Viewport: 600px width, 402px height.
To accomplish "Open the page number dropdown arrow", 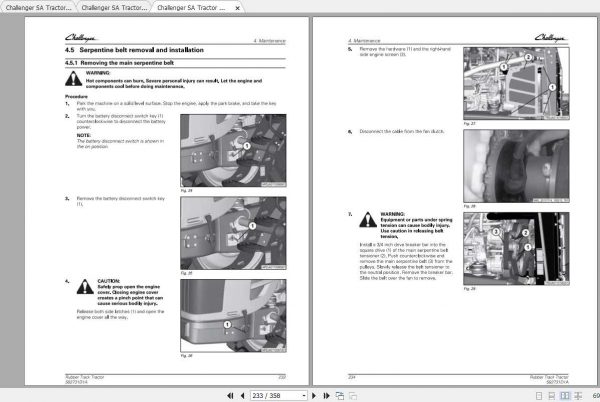I will coord(304,395).
